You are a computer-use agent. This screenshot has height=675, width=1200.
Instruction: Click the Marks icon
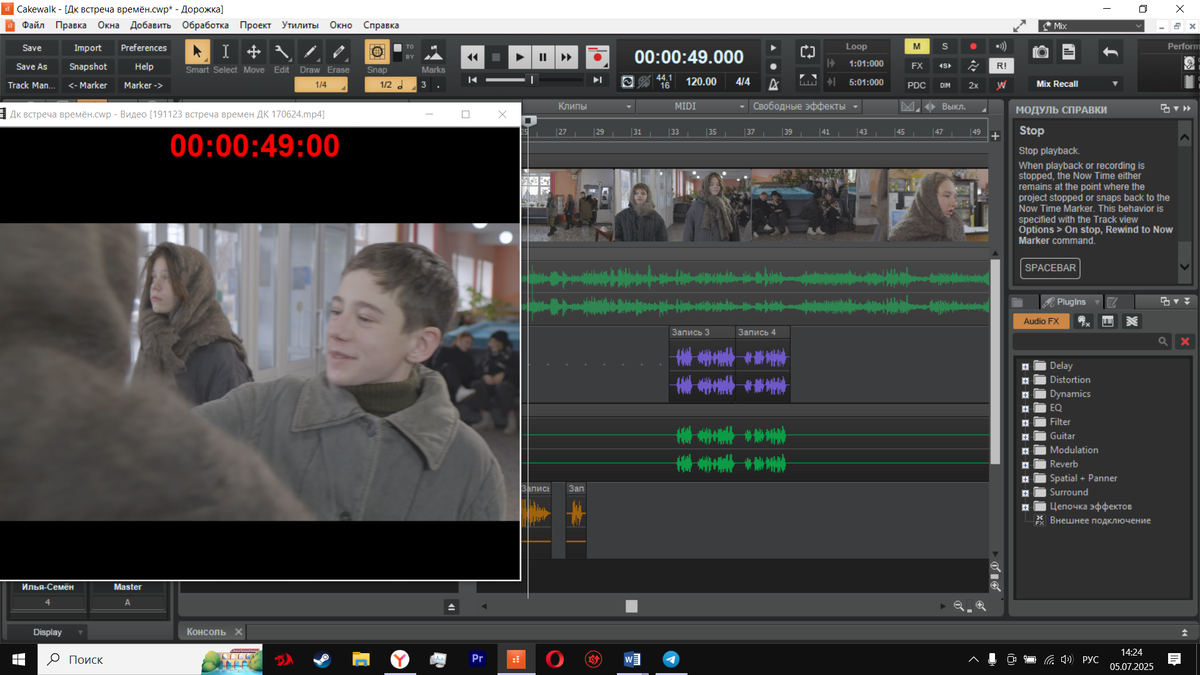(433, 53)
